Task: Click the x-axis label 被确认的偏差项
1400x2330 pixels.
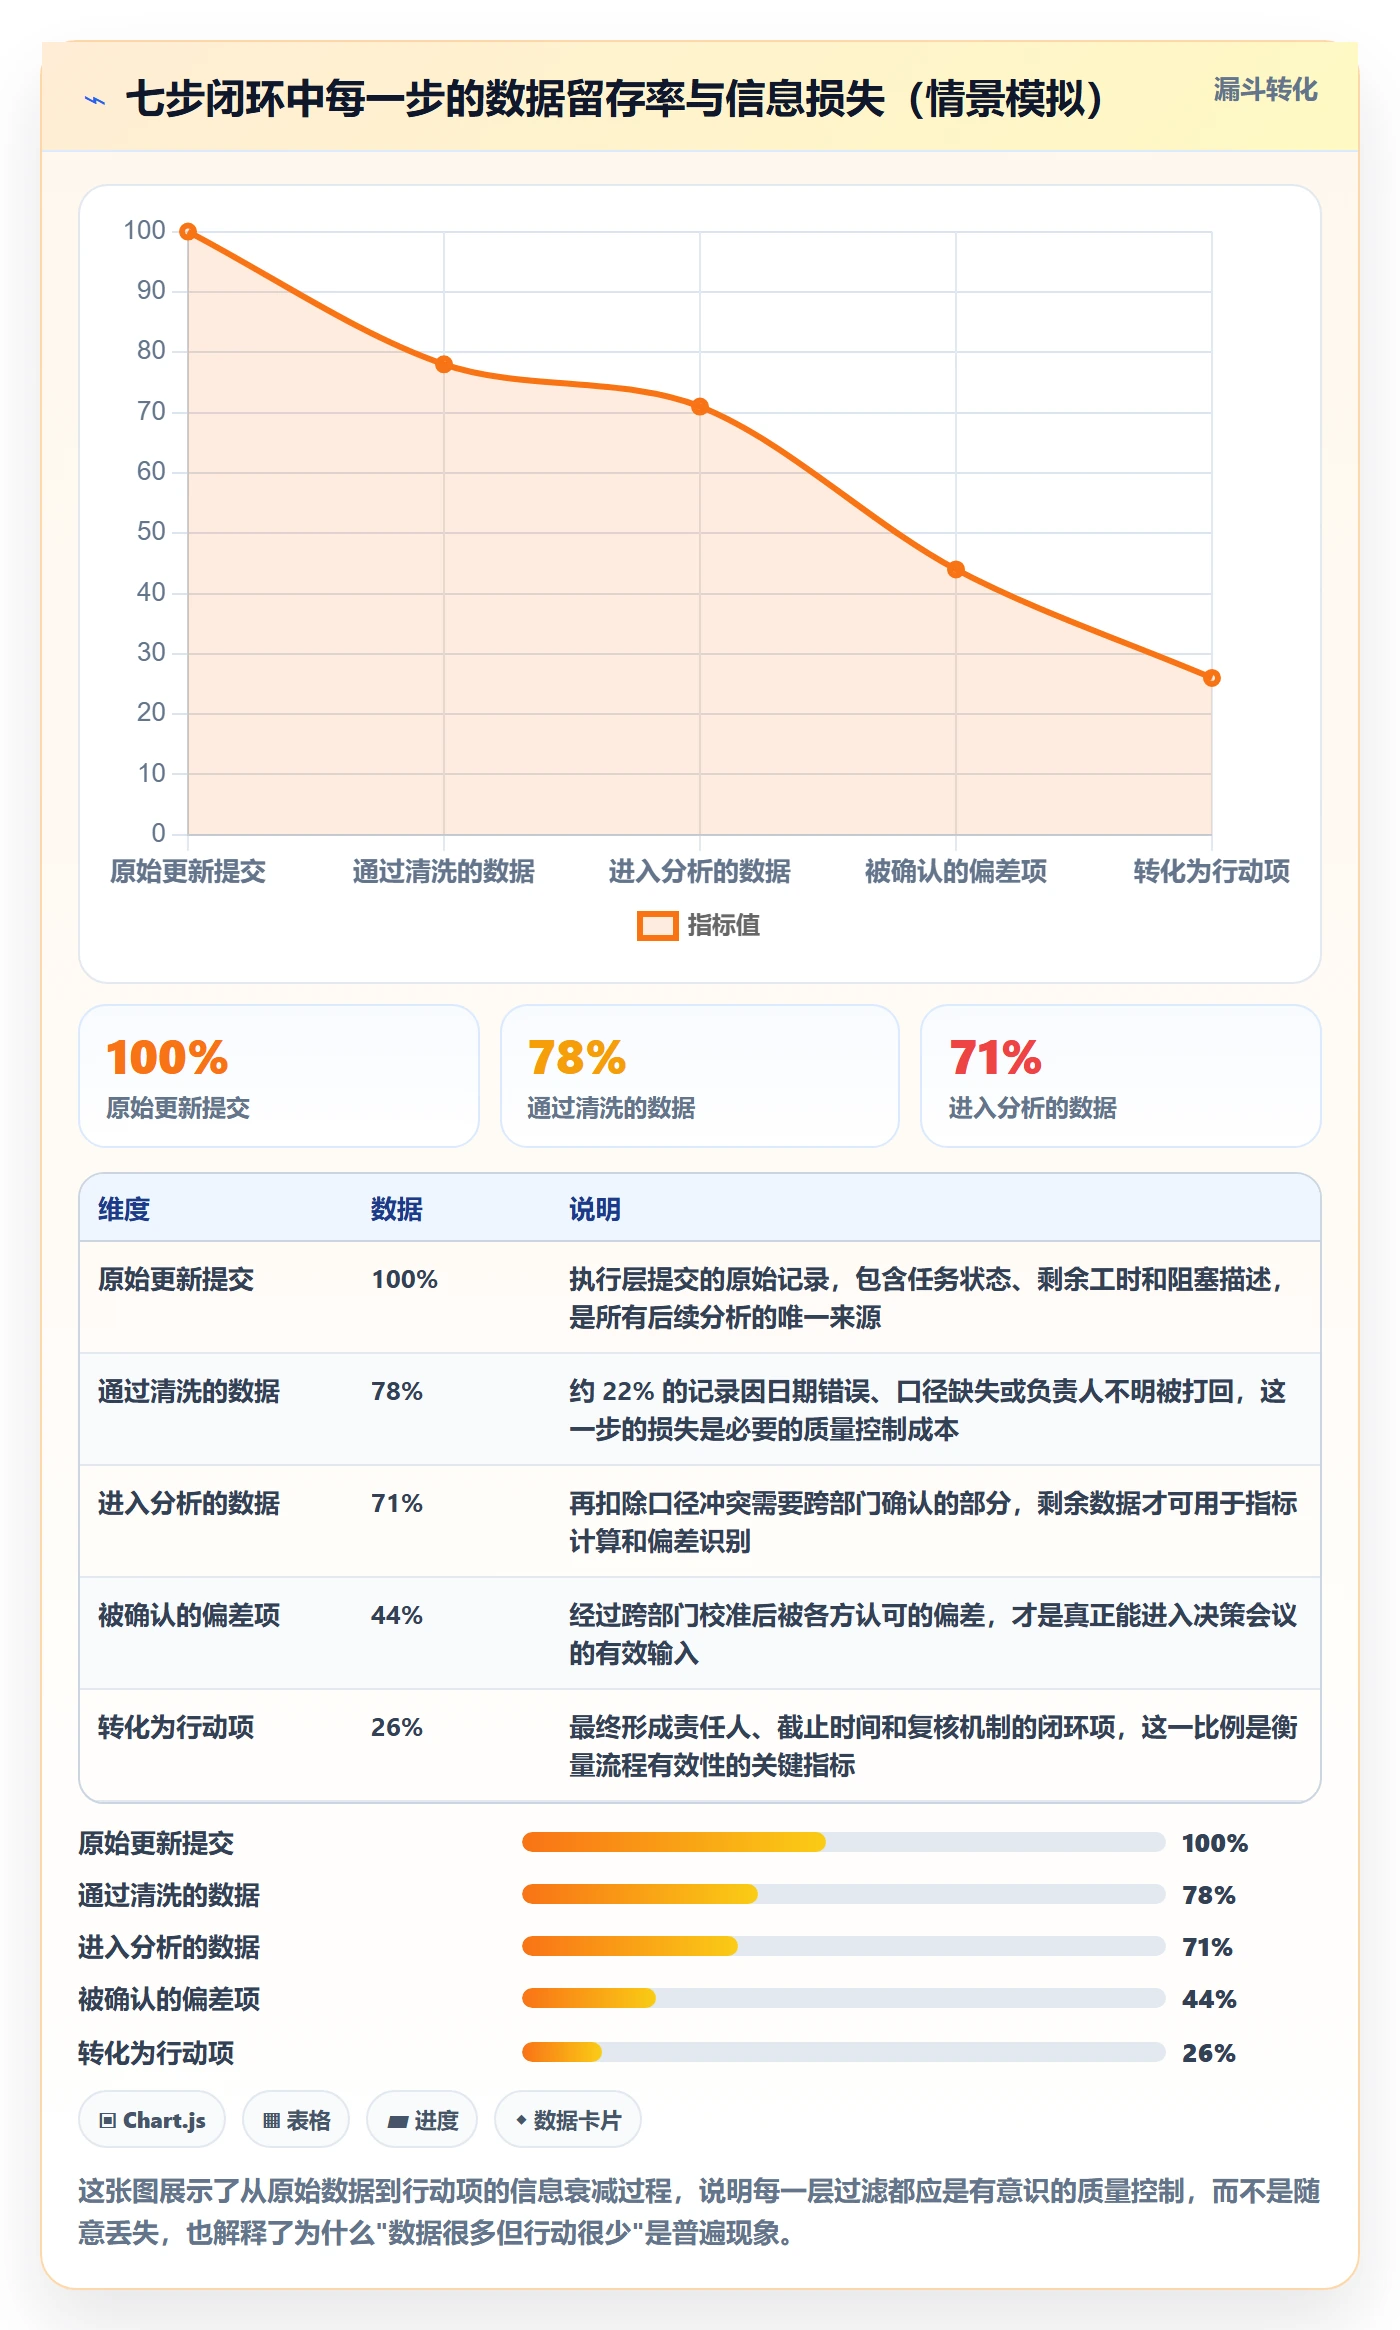Action: tap(956, 872)
